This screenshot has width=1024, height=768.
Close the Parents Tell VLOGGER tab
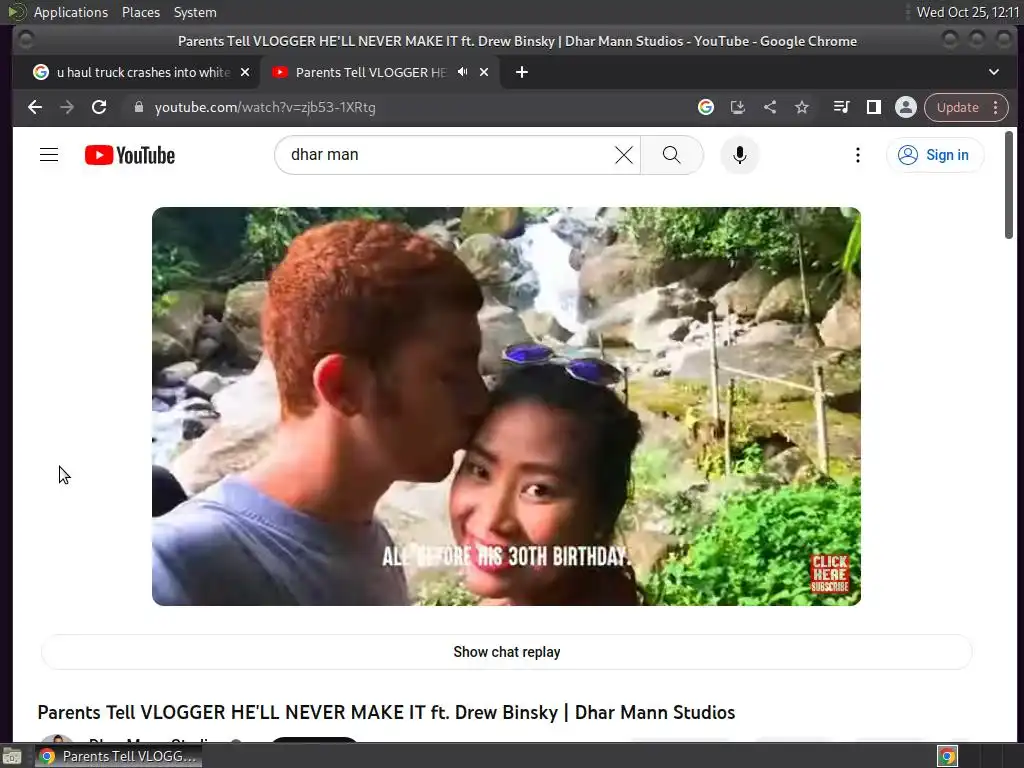pos(484,72)
